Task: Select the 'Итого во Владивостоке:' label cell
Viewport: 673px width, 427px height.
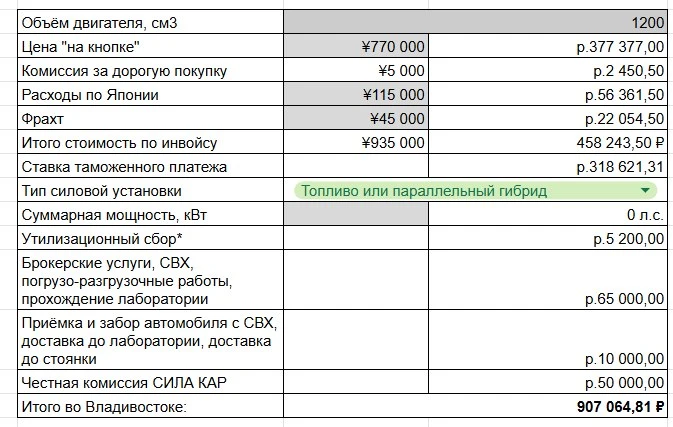Action: coord(151,406)
